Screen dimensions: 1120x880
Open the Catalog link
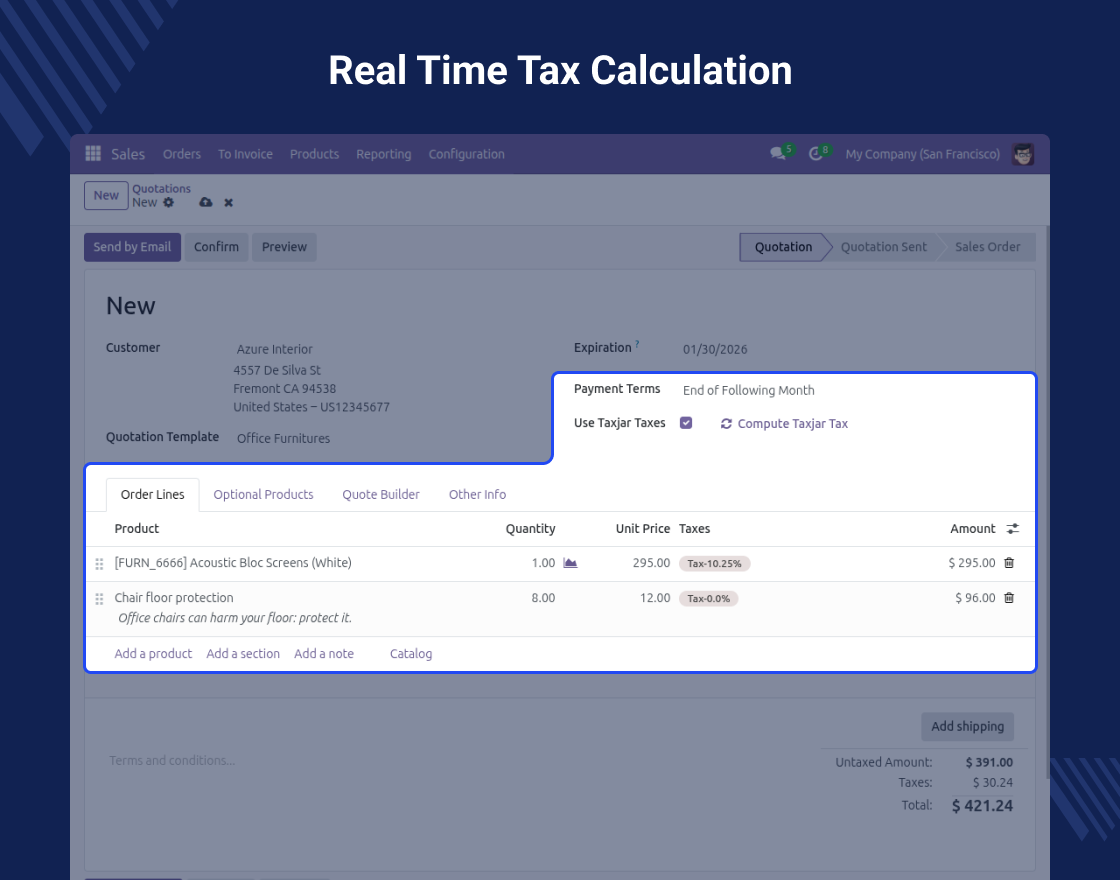pyautogui.click(x=411, y=654)
